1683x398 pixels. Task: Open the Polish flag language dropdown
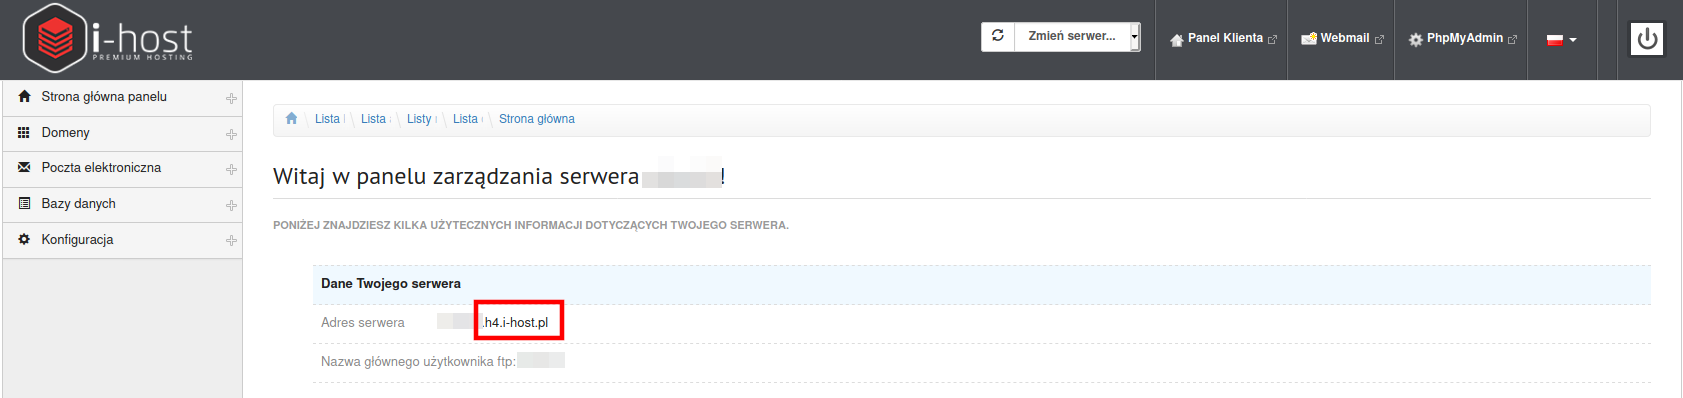1561,40
